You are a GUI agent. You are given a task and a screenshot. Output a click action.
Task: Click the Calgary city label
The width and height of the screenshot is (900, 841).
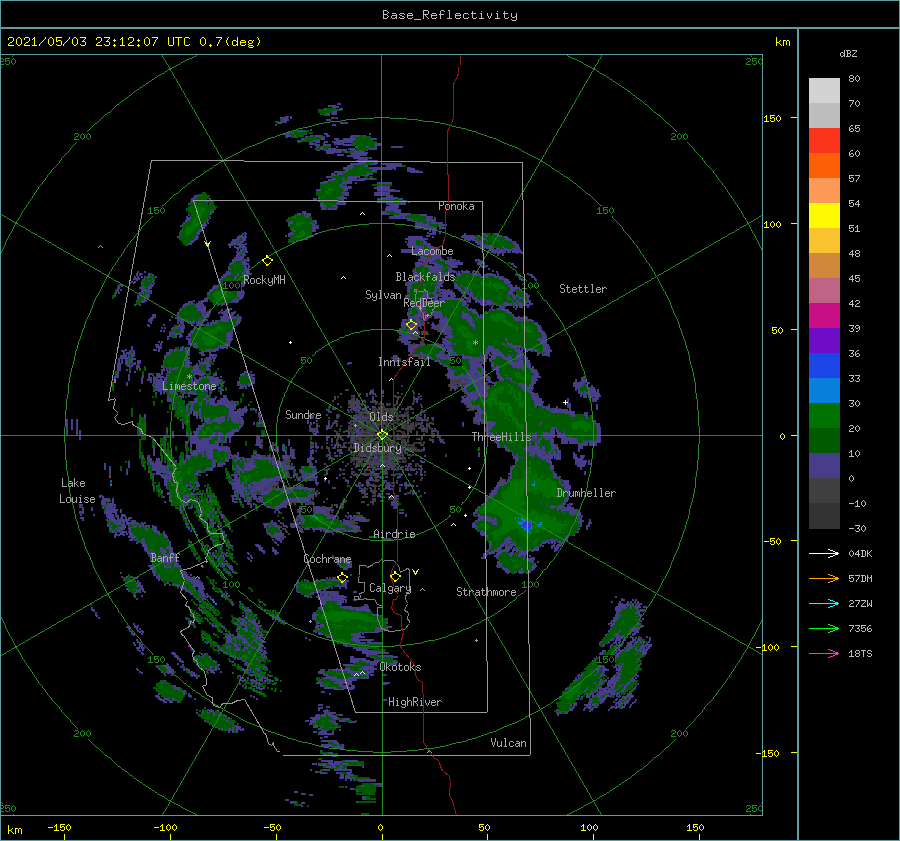pos(390,588)
